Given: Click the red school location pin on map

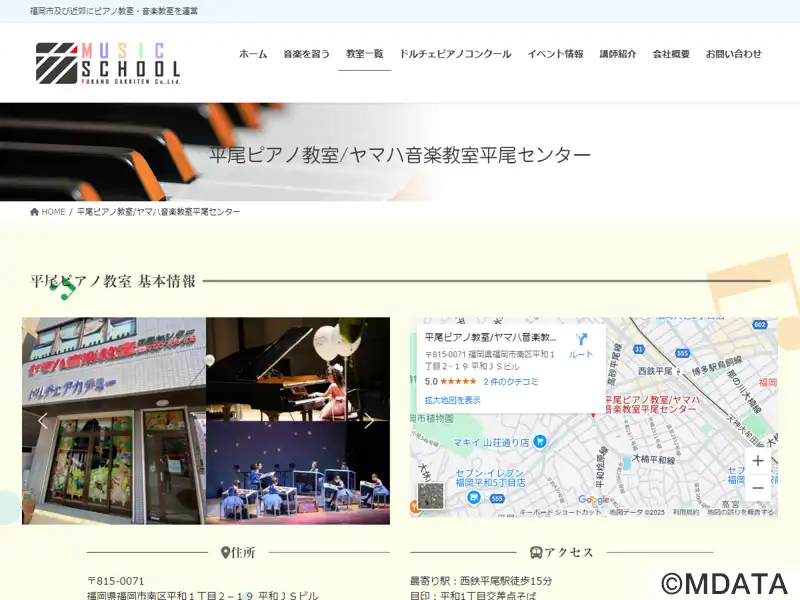Looking at the screenshot, I should 593,415.
